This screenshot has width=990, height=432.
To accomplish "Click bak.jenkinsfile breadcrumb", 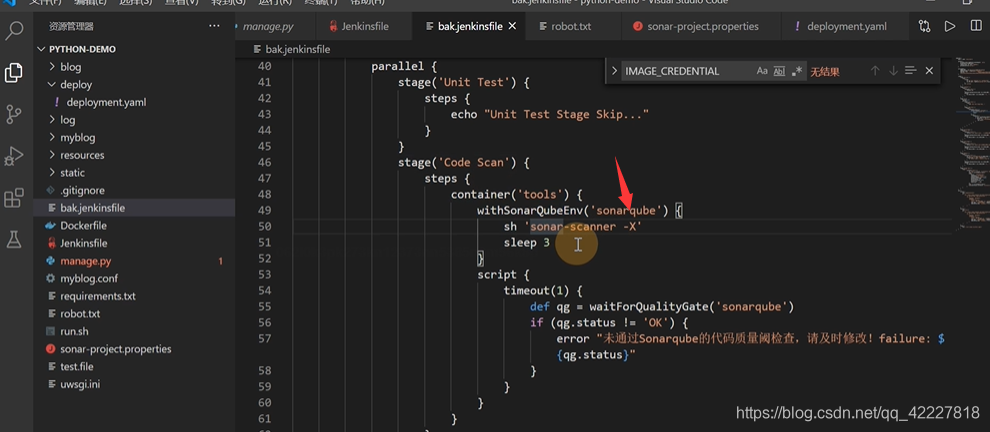I will click(x=292, y=49).
